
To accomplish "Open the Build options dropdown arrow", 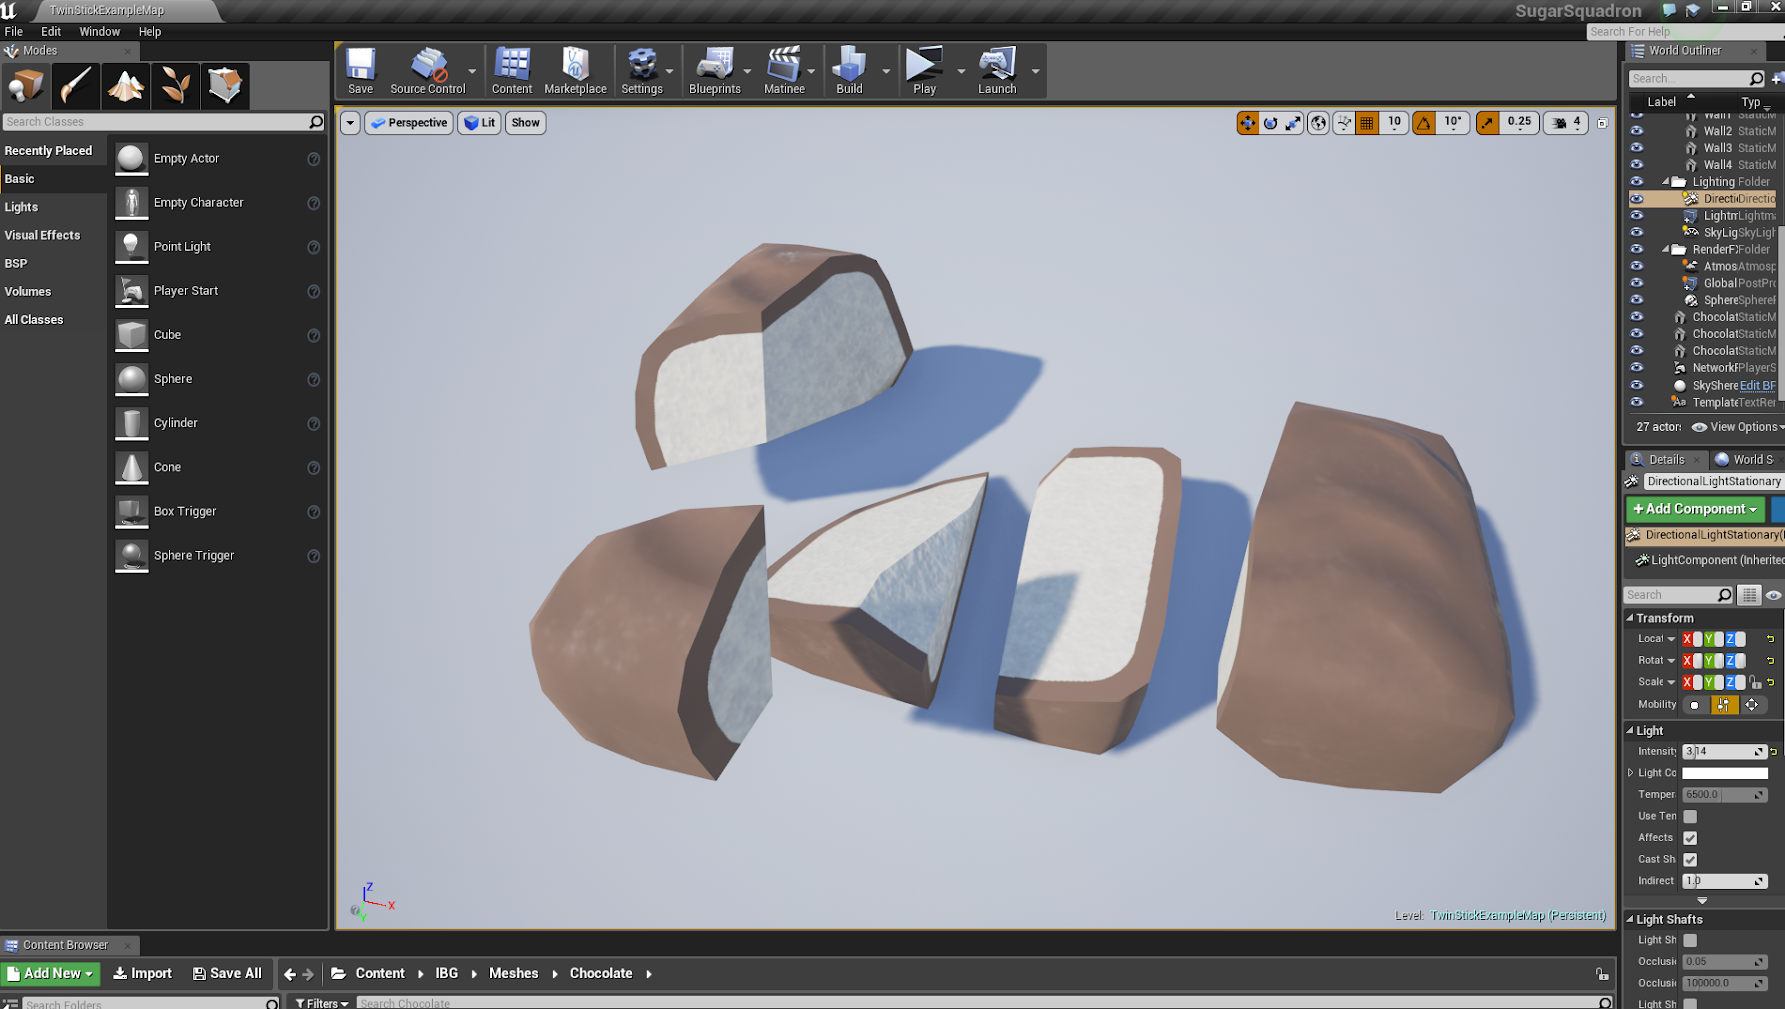I will pos(886,71).
